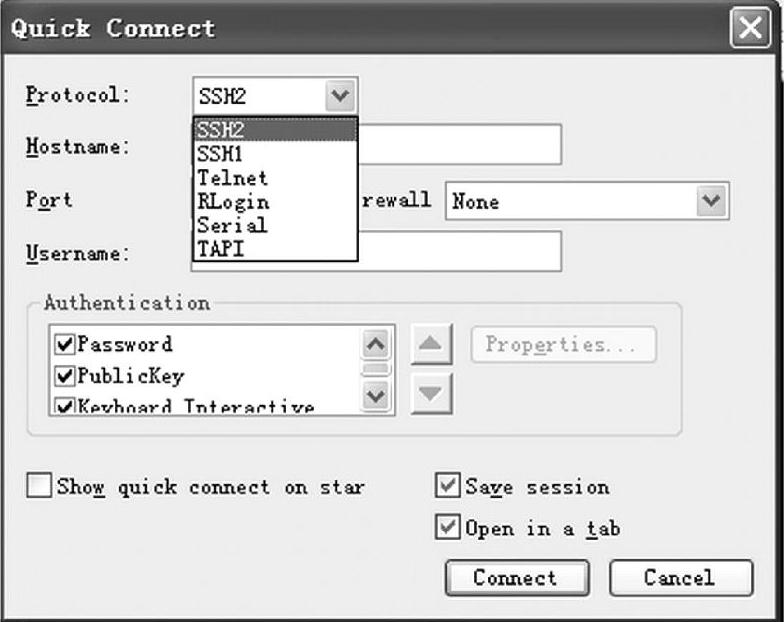The width and height of the screenshot is (784, 622).
Task: Choose Serial in the protocol list
Action: (275, 225)
